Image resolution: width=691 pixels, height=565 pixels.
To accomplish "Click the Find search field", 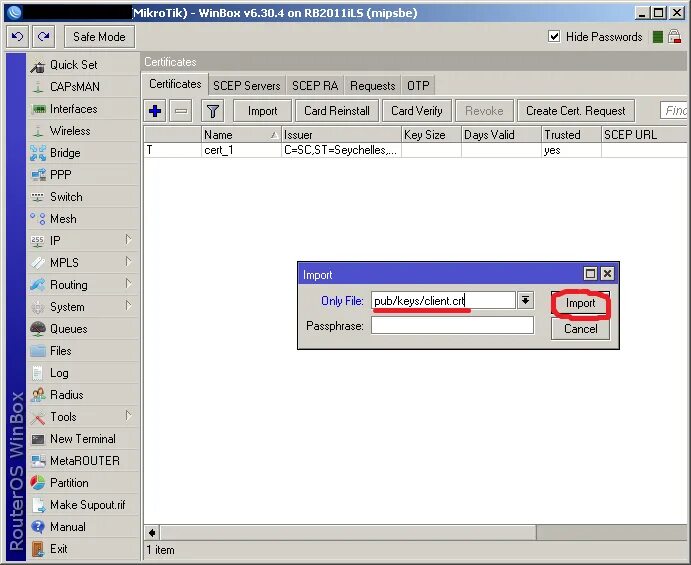I will click(674, 110).
